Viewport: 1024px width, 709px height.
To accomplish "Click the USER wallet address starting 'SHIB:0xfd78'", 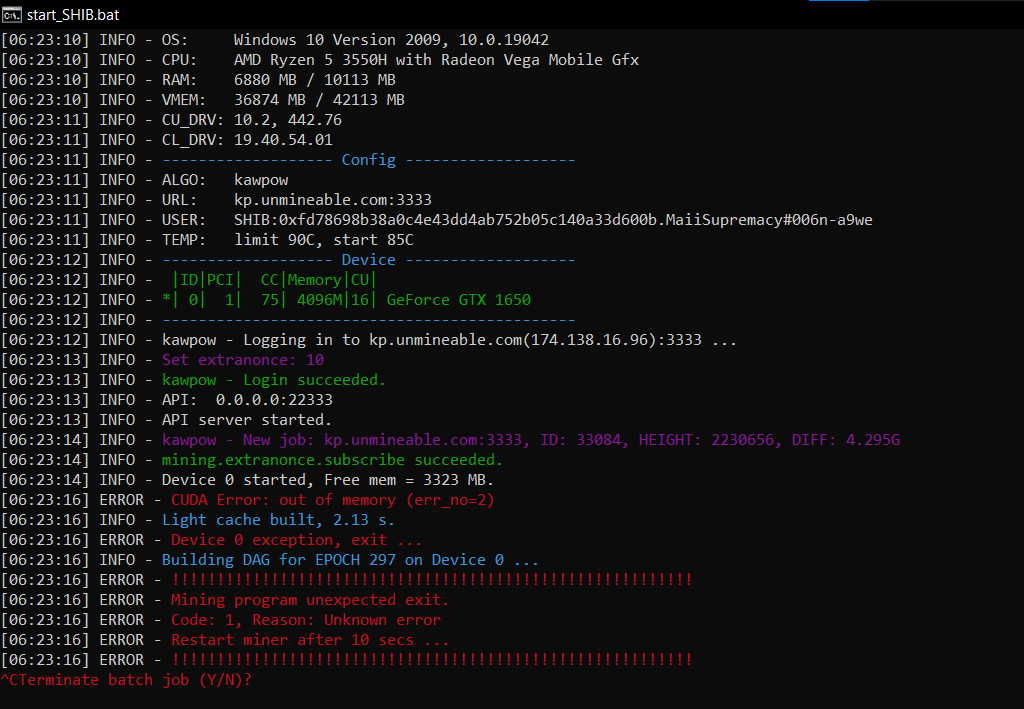I will coord(553,220).
